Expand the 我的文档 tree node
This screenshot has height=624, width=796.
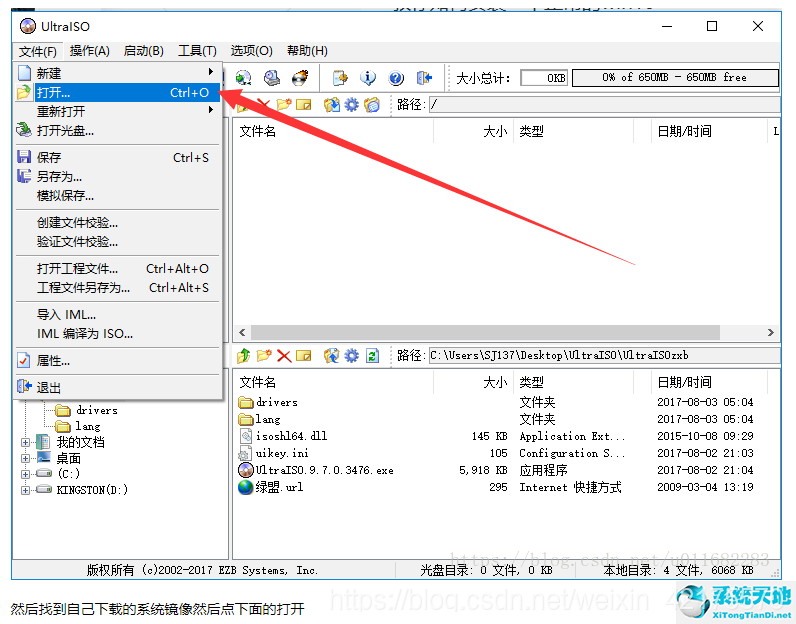pyautogui.click(x=26, y=442)
